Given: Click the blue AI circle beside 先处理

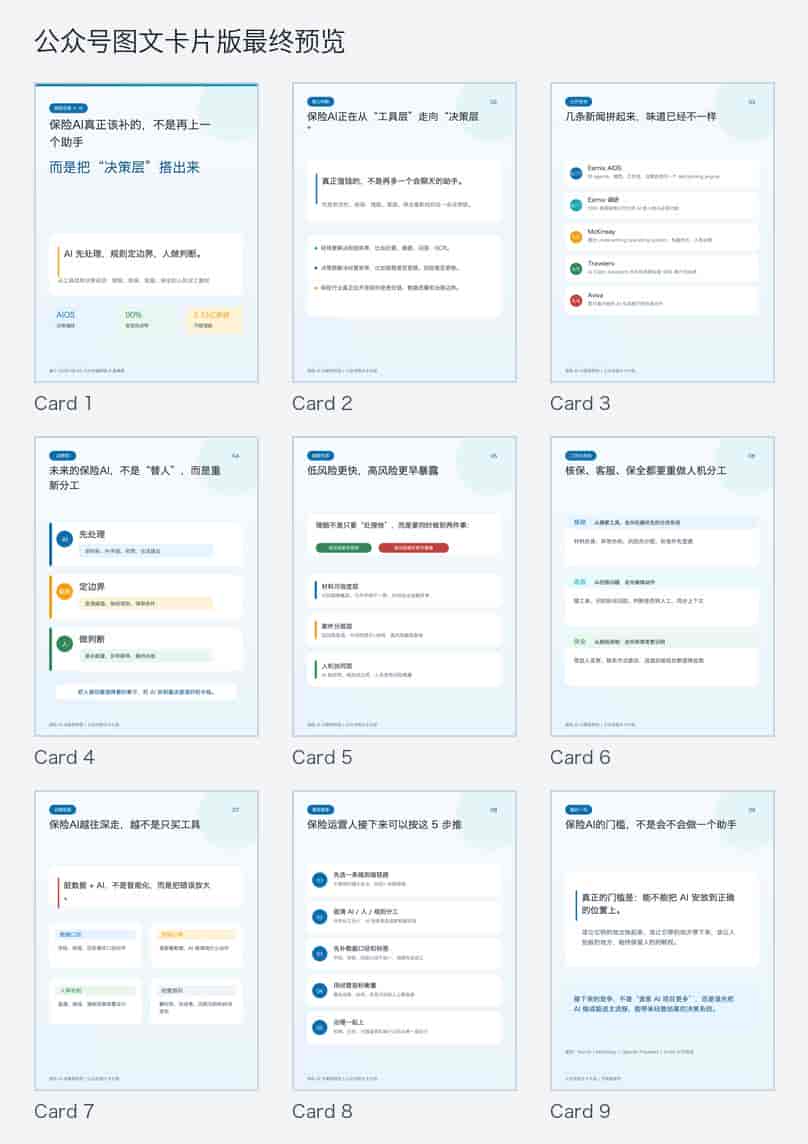Looking at the screenshot, I should tap(65, 539).
